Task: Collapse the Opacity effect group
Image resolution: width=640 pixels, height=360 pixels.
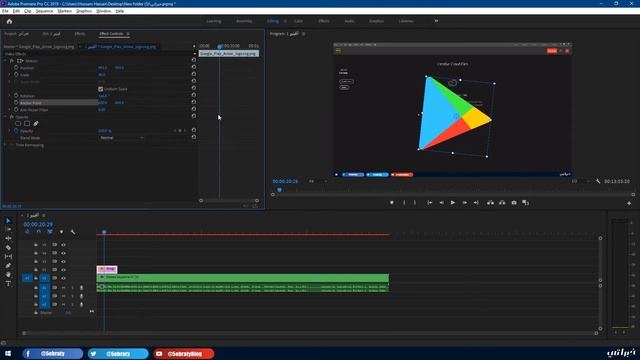Action: point(5,117)
